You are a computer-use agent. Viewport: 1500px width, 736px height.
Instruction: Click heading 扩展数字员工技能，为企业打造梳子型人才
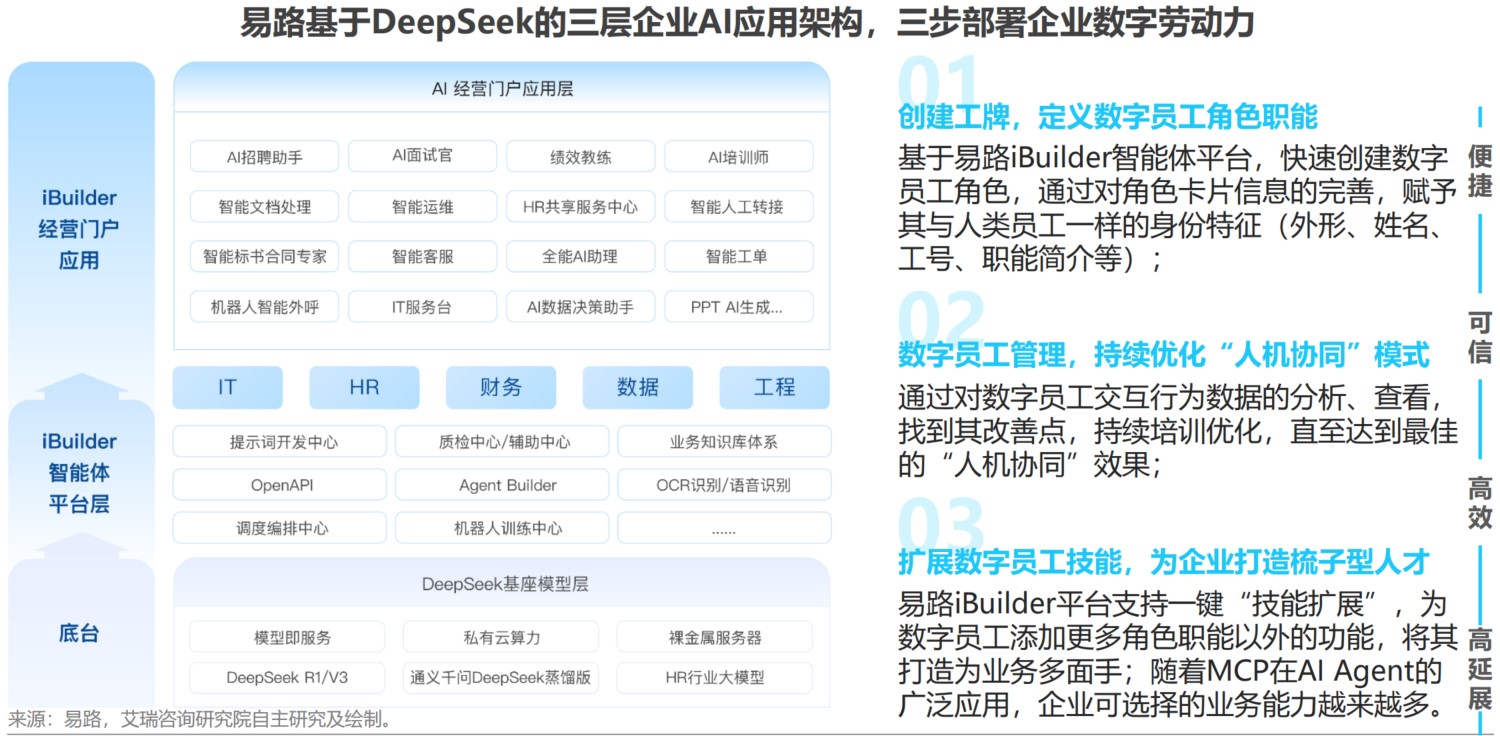click(1164, 562)
